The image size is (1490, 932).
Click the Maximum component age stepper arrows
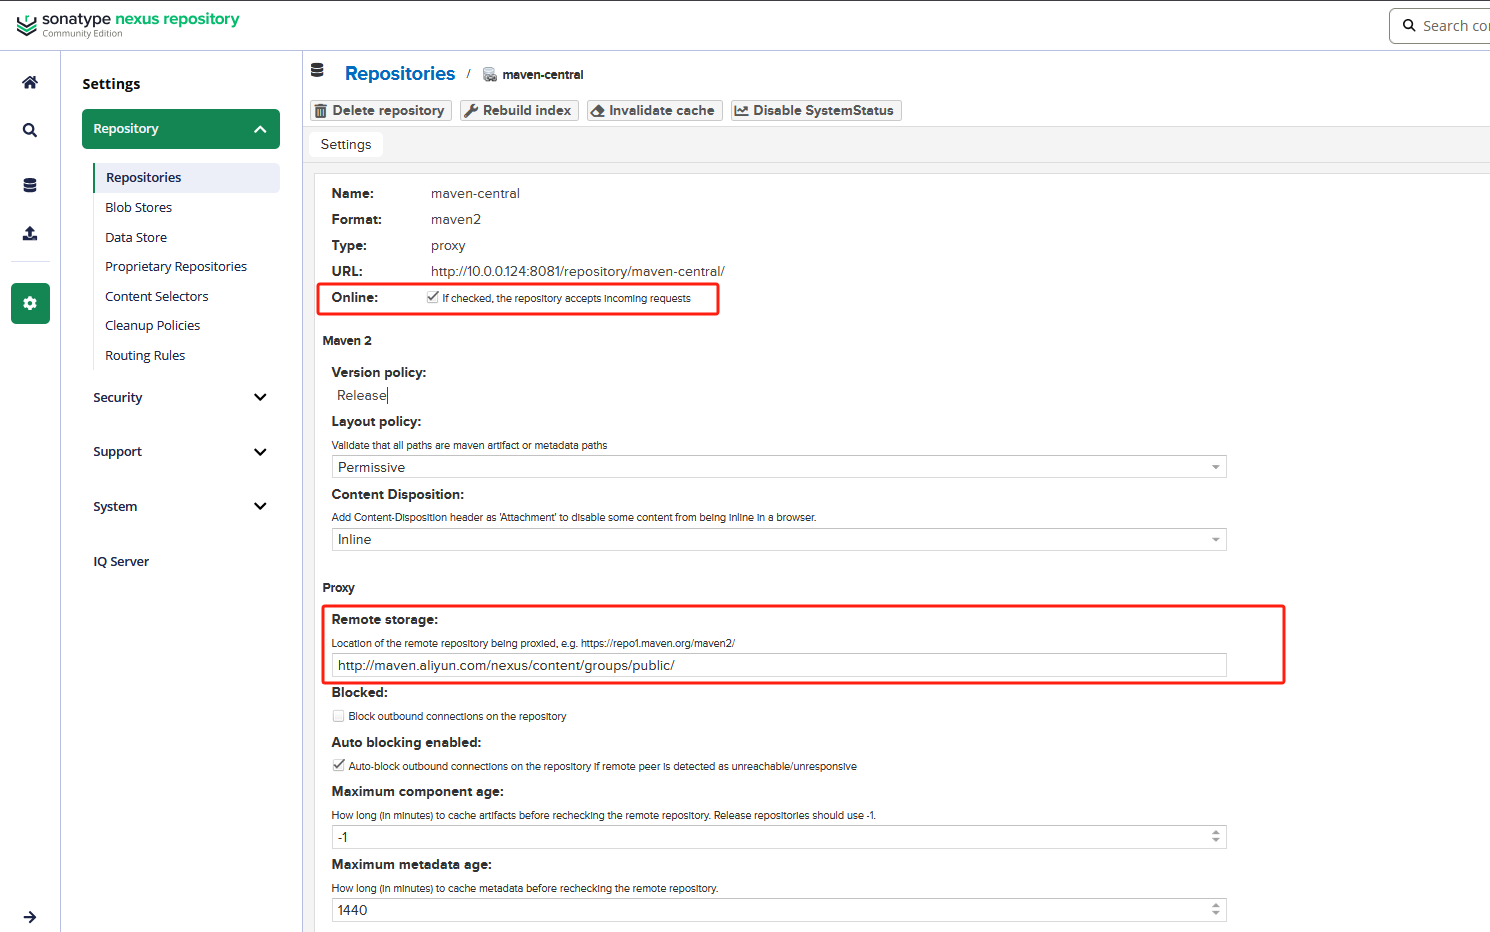pyautogui.click(x=1216, y=837)
